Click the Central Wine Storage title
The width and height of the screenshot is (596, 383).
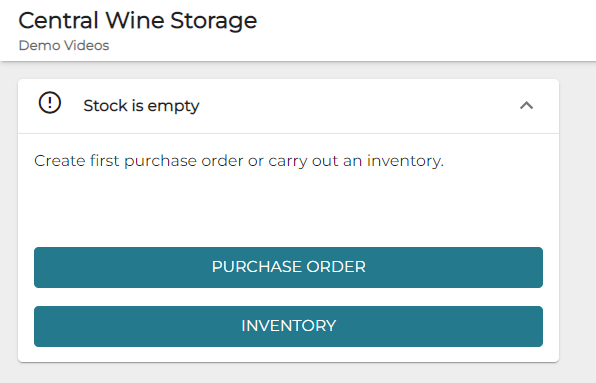[138, 21]
